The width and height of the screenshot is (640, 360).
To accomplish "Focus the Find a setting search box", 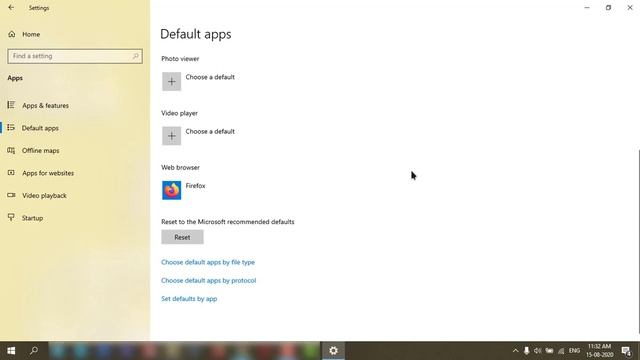I will tap(75, 56).
